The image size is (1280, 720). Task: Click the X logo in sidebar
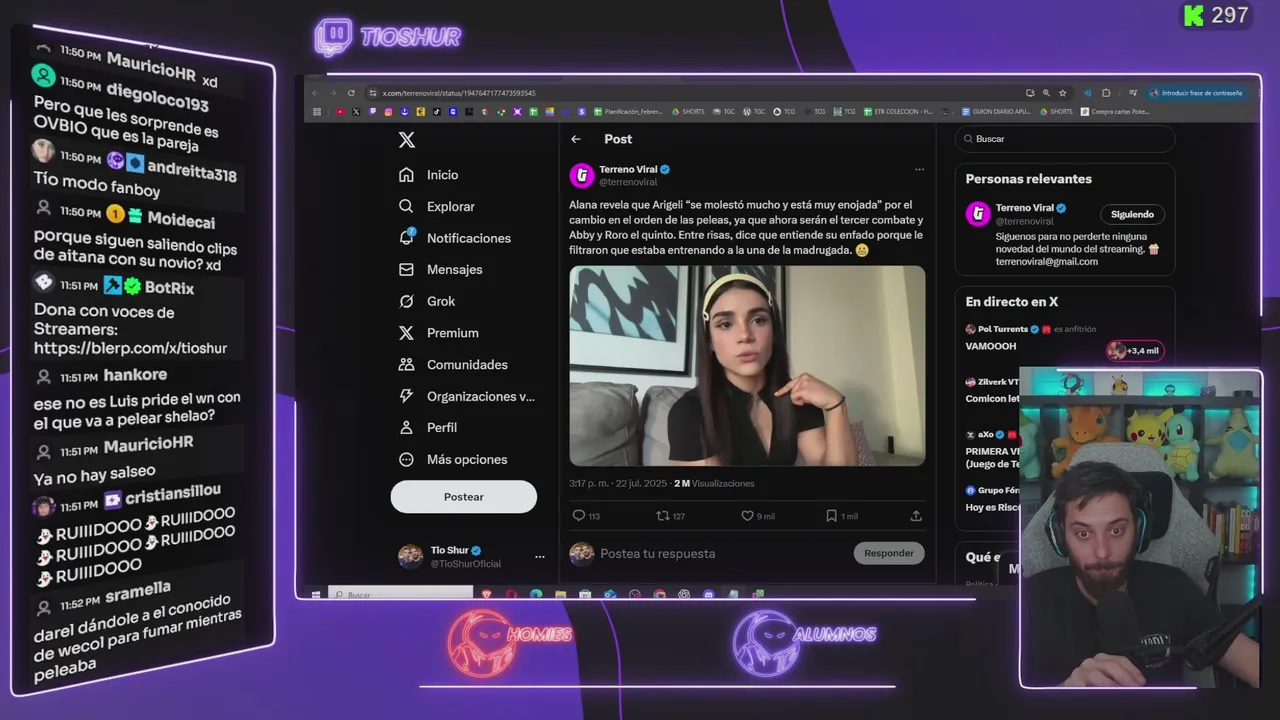pyautogui.click(x=406, y=140)
